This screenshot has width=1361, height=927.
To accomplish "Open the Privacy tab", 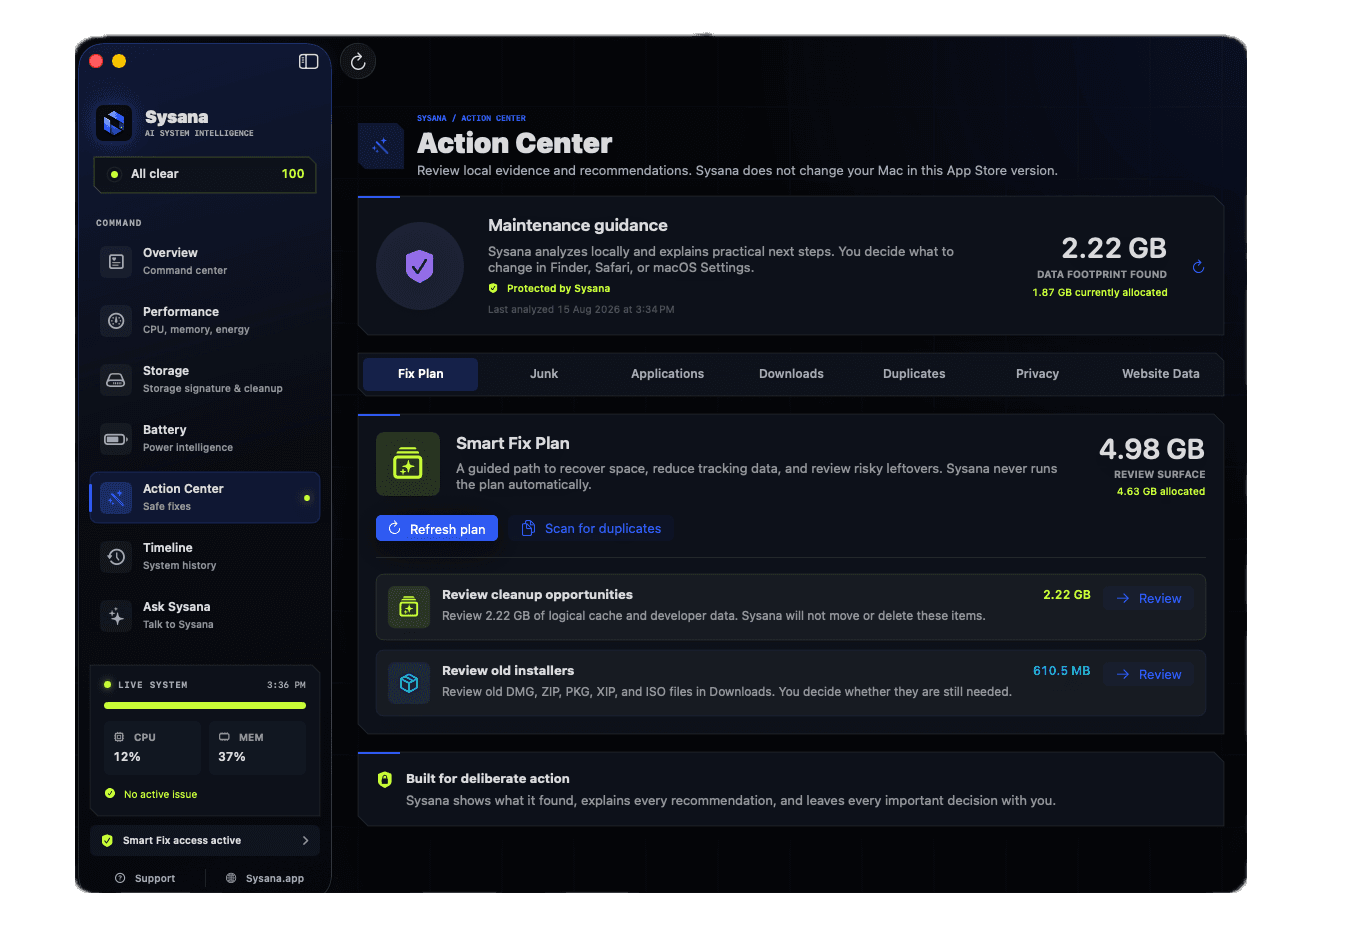I will 1037,374.
